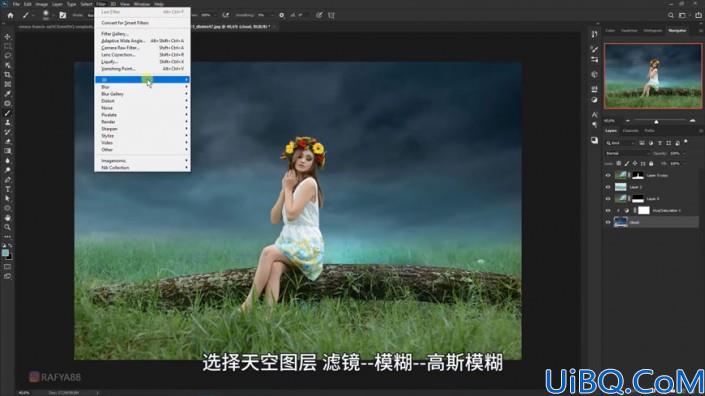Switch to the Paths tab
The width and height of the screenshot is (705, 396).
(x=649, y=131)
